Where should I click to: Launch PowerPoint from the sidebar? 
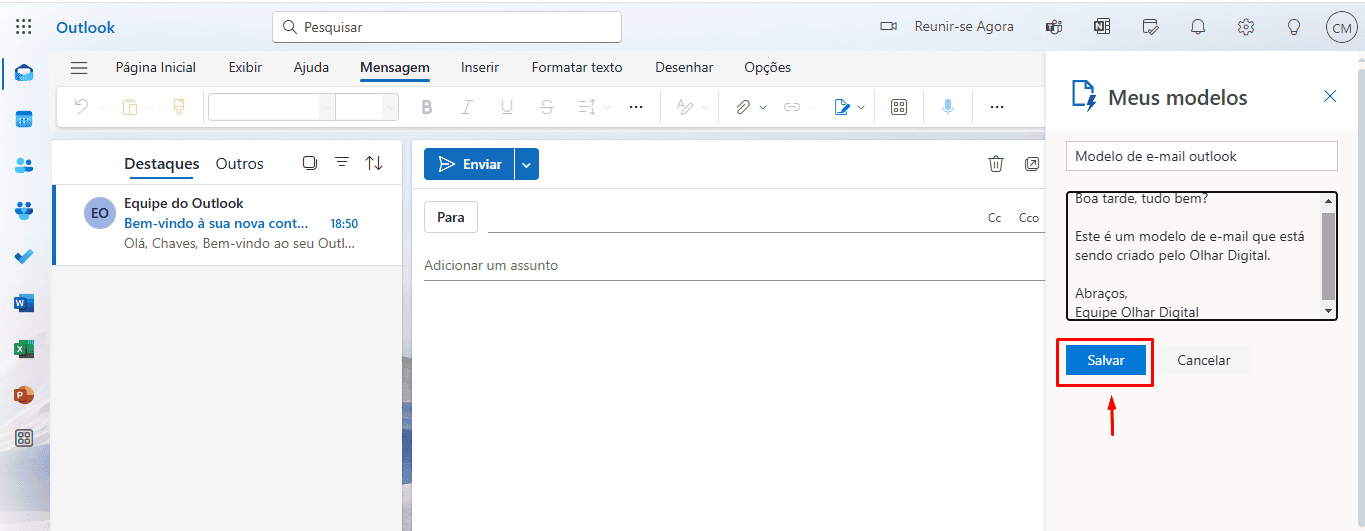click(x=24, y=394)
